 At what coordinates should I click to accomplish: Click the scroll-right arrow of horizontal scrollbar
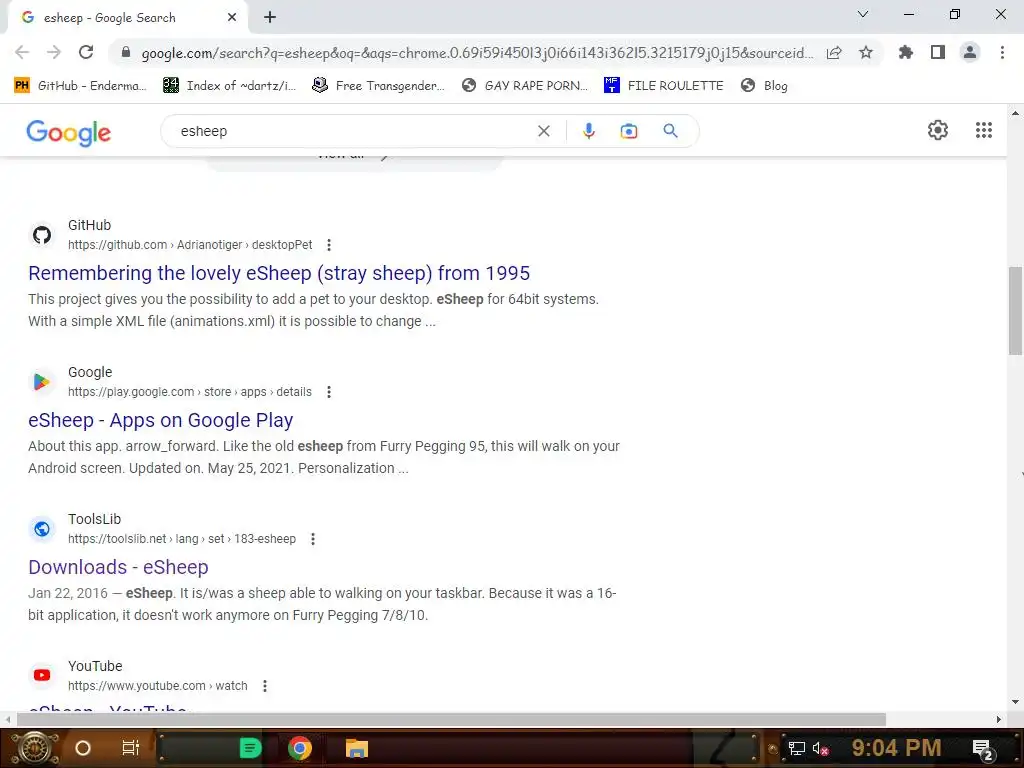click(x=999, y=719)
